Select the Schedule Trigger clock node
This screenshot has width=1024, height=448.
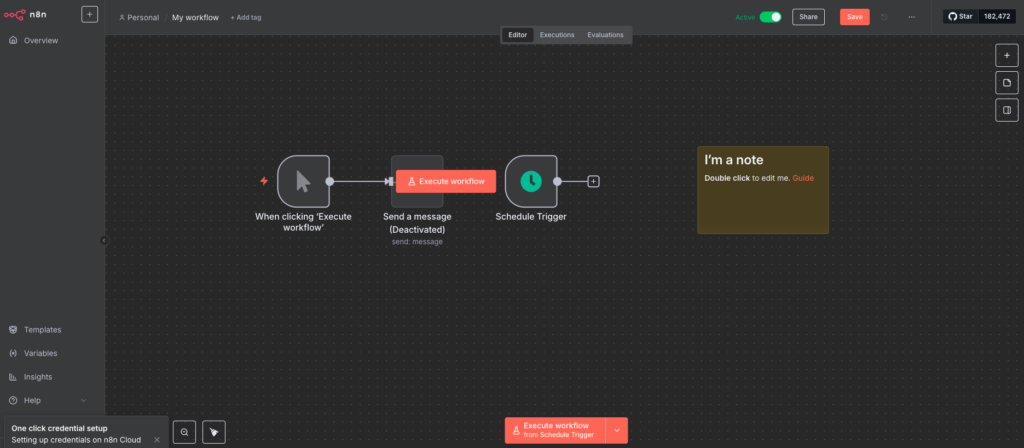pyautogui.click(x=531, y=181)
